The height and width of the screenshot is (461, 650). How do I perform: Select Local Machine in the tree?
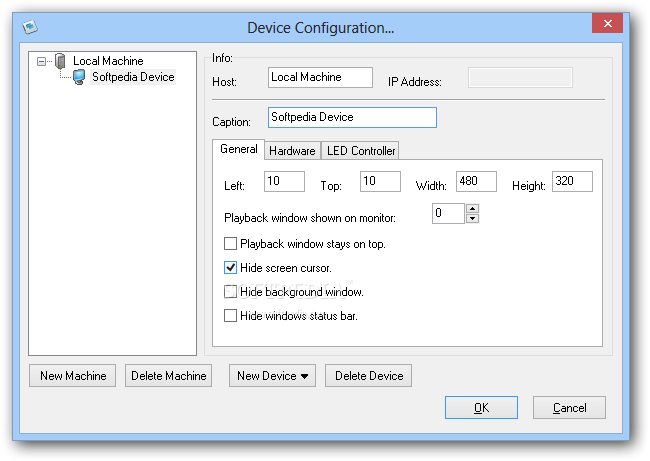108,61
